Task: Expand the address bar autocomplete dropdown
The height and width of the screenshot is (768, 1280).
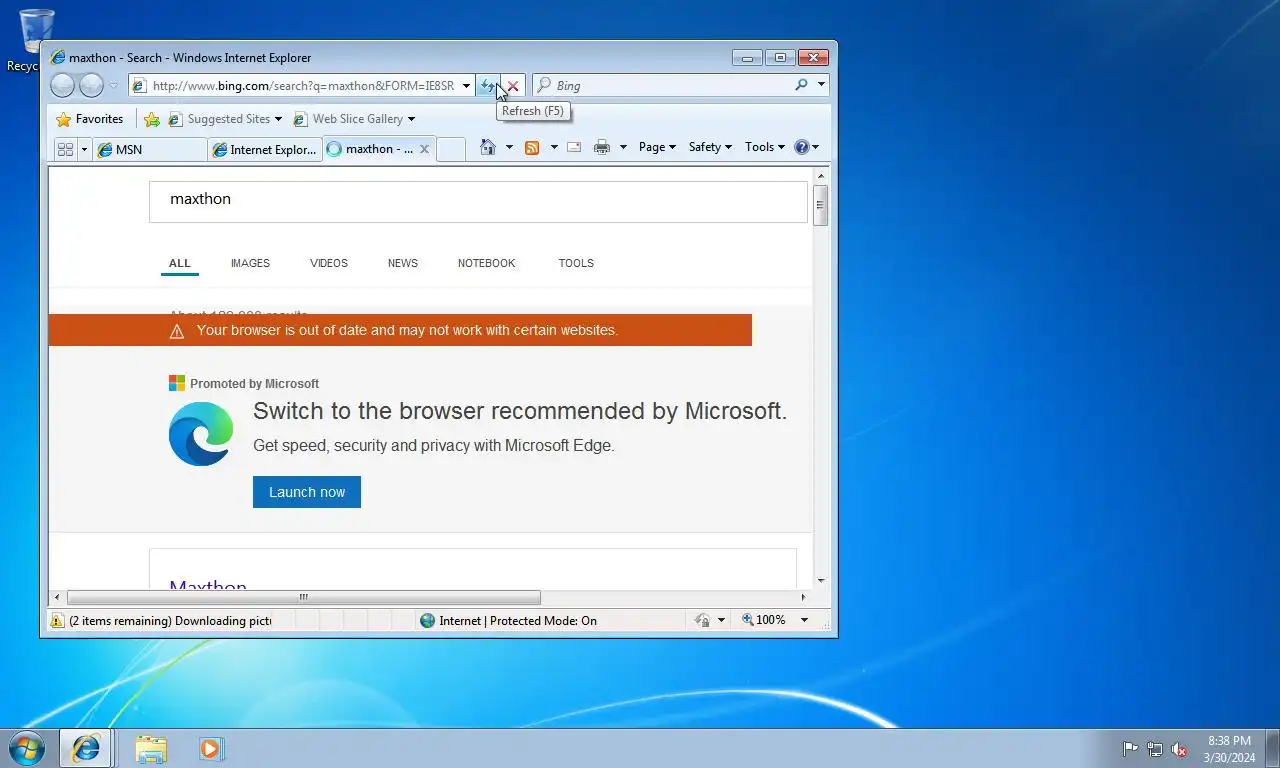Action: click(x=466, y=86)
